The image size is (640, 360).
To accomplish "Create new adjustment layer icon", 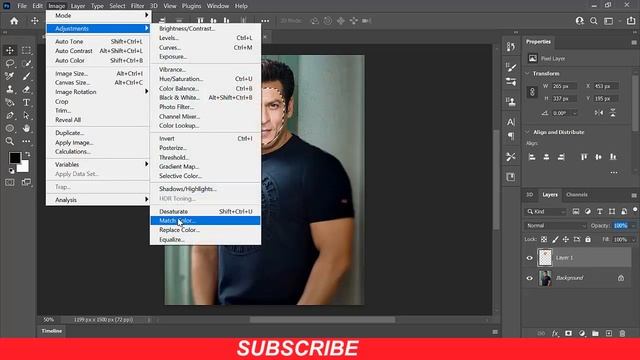I will coord(582,333).
